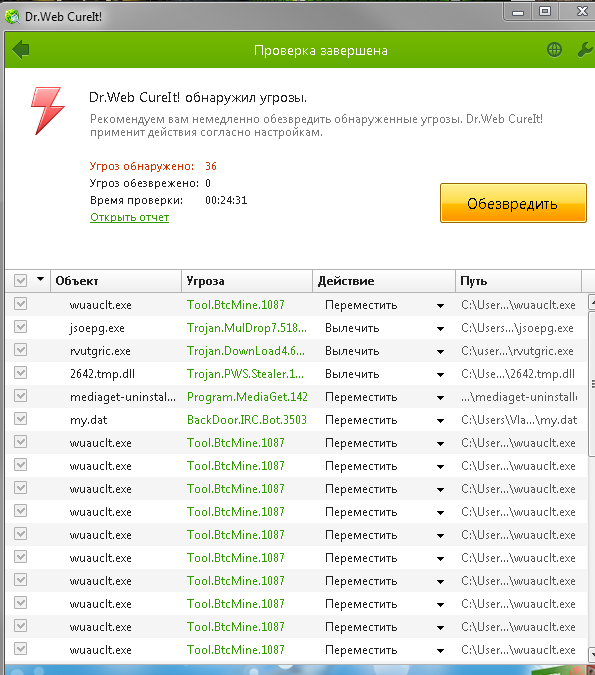Open threat link BackDoor.IRC.Bot.3503
This screenshot has height=675, width=595.
(x=247, y=420)
